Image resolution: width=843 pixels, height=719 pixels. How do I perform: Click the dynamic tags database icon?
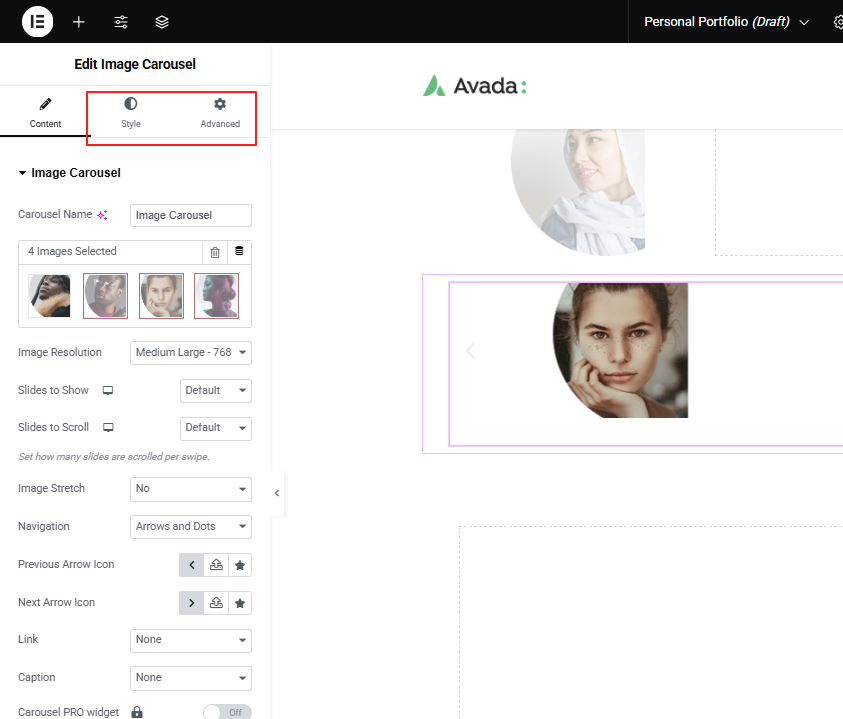[x=239, y=251]
